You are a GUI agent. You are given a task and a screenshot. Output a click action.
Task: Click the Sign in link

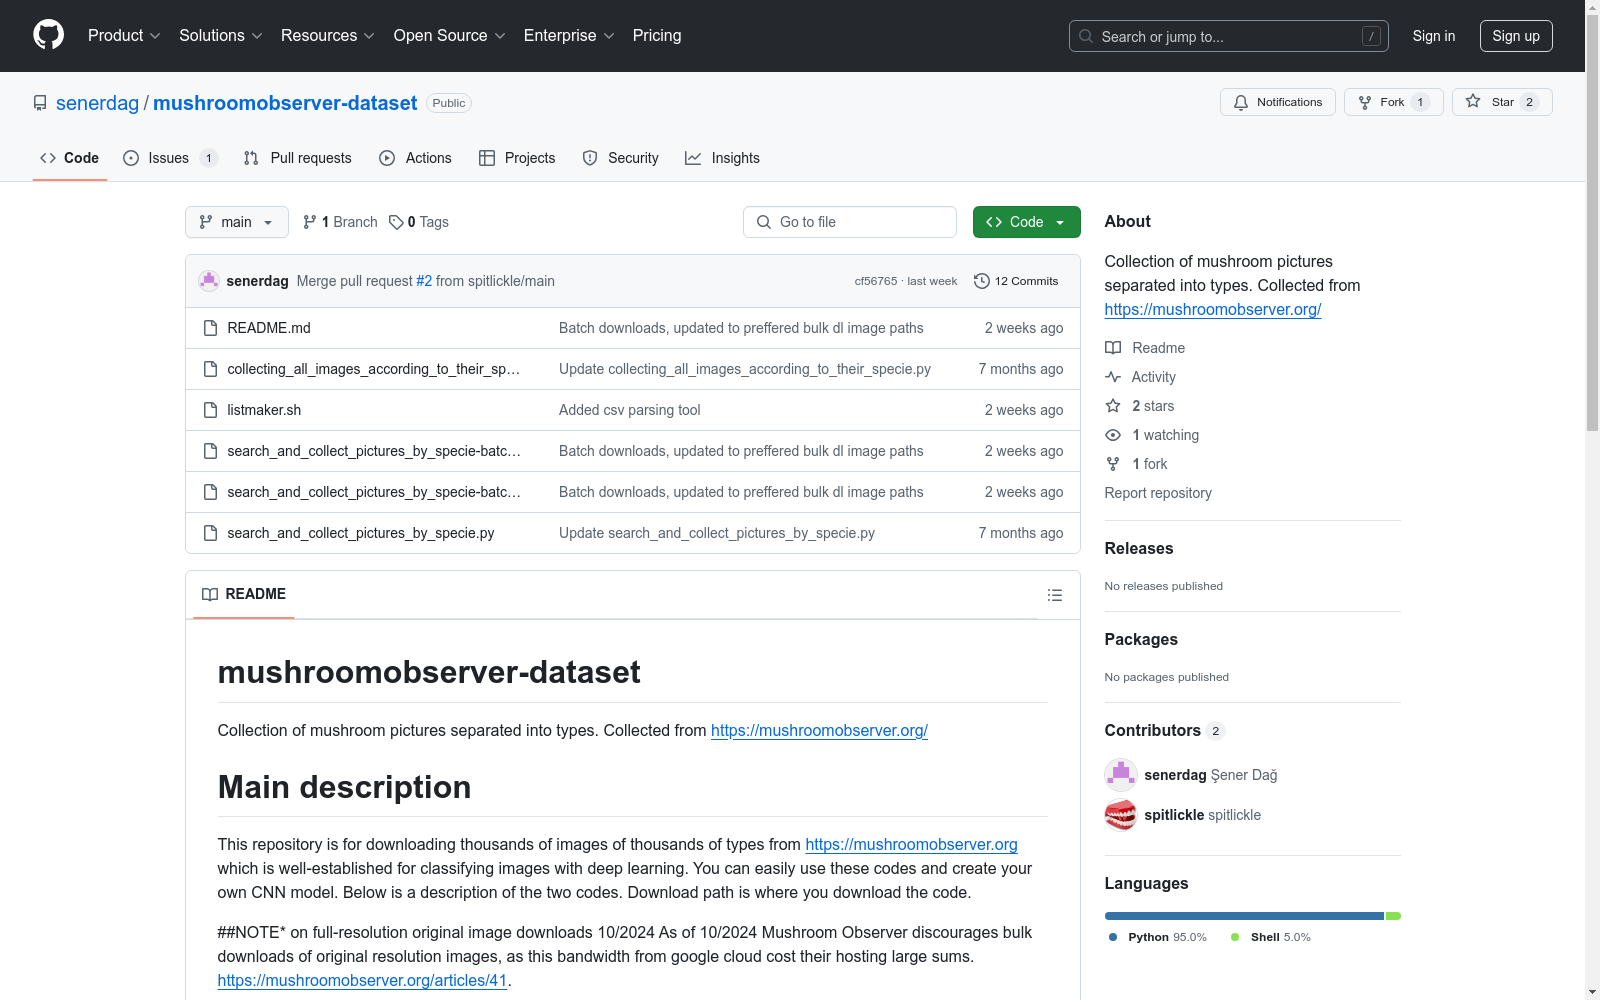click(x=1434, y=36)
